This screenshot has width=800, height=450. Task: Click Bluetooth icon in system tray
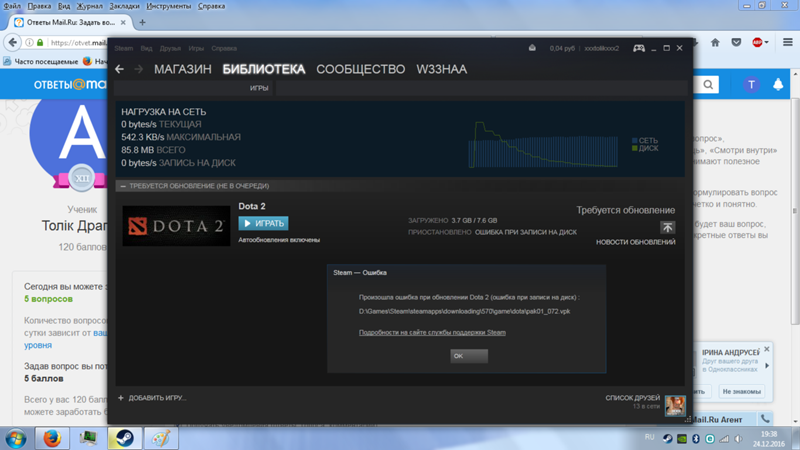pos(695,439)
